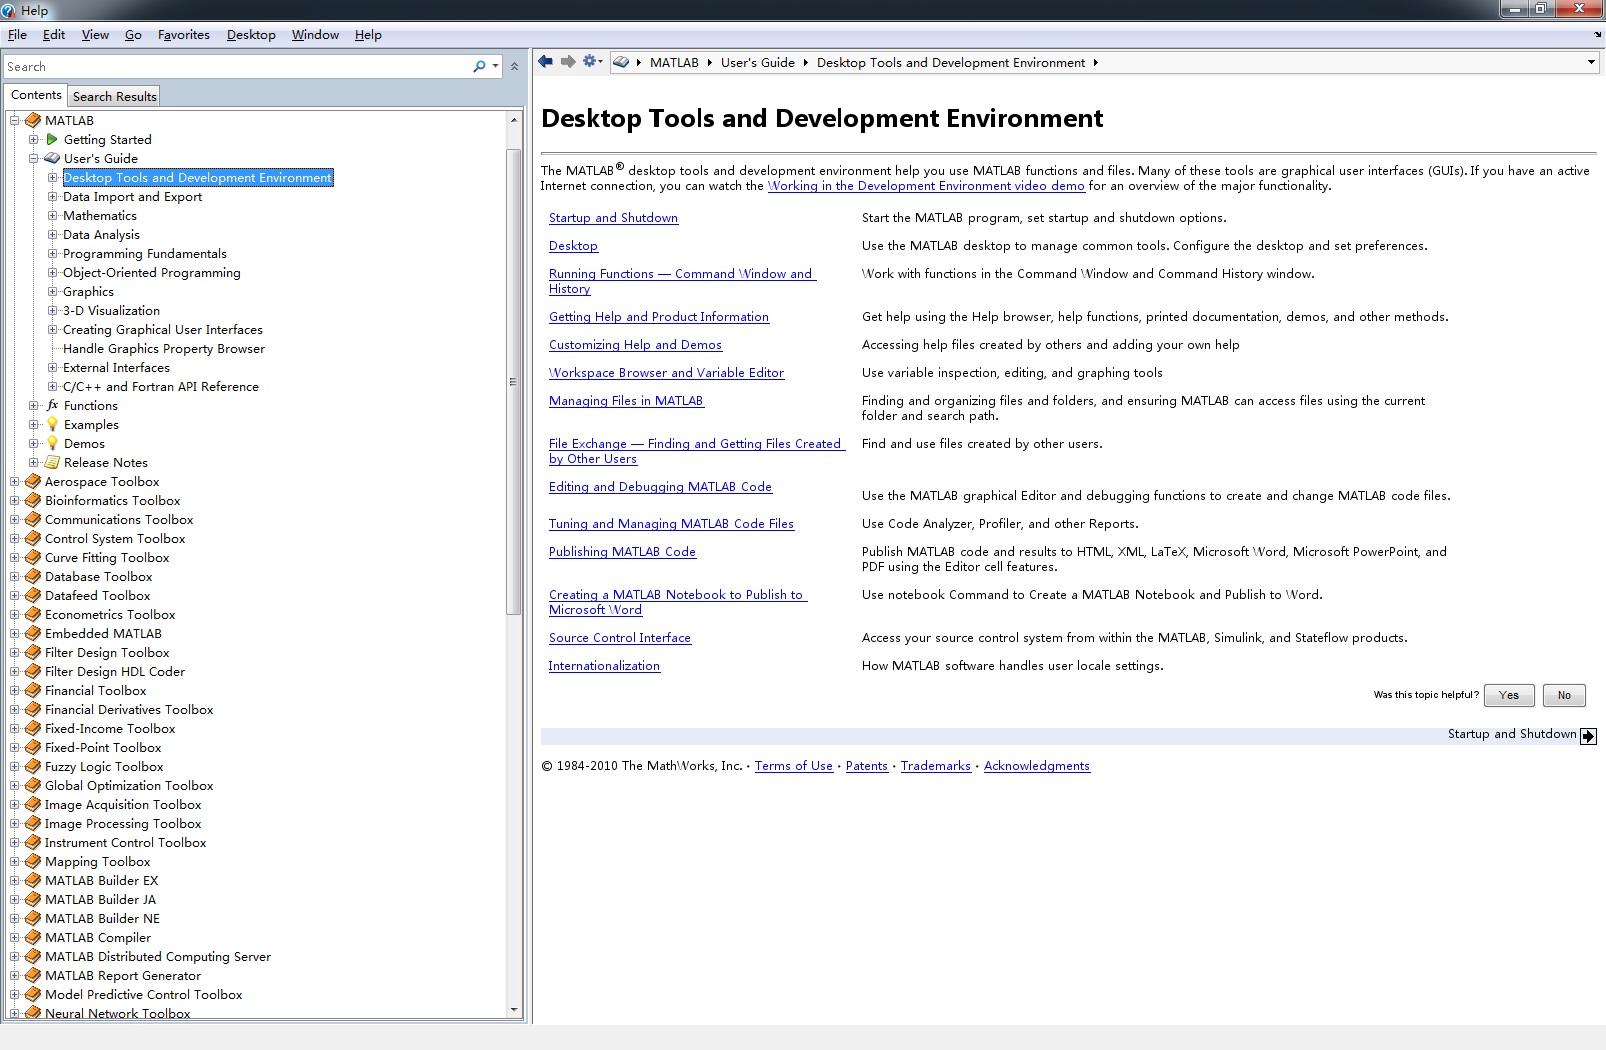The width and height of the screenshot is (1606, 1050).
Task: Click No for topic helpful
Action: [x=1564, y=695]
